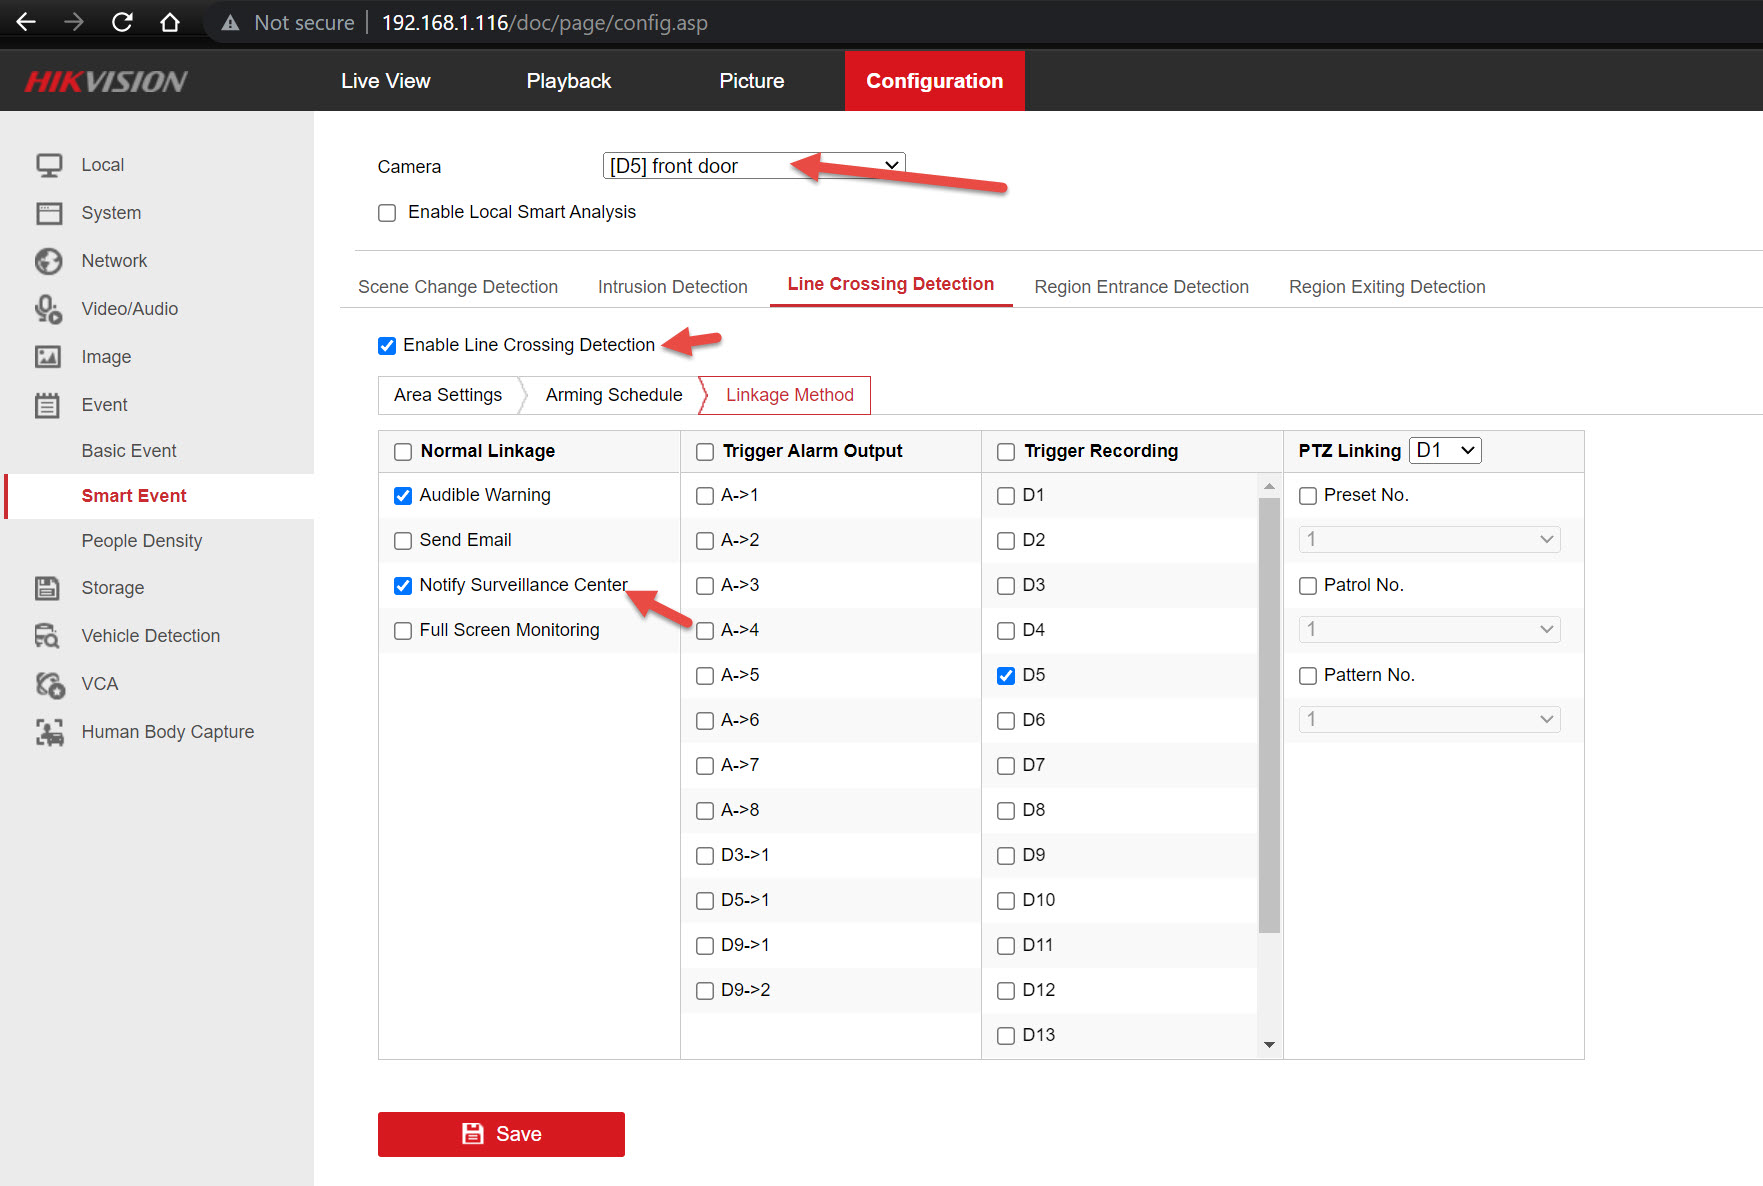The height and width of the screenshot is (1186, 1763).
Task: Click the Vehicle Detection icon
Action: point(48,636)
